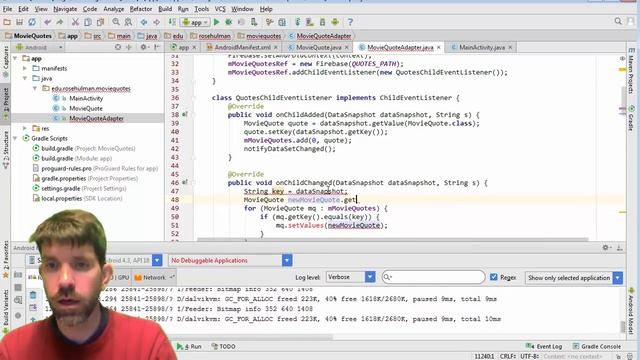The width and height of the screenshot is (640, 360).
Task: Open project panel settings gear
Action: click(143, 47)
